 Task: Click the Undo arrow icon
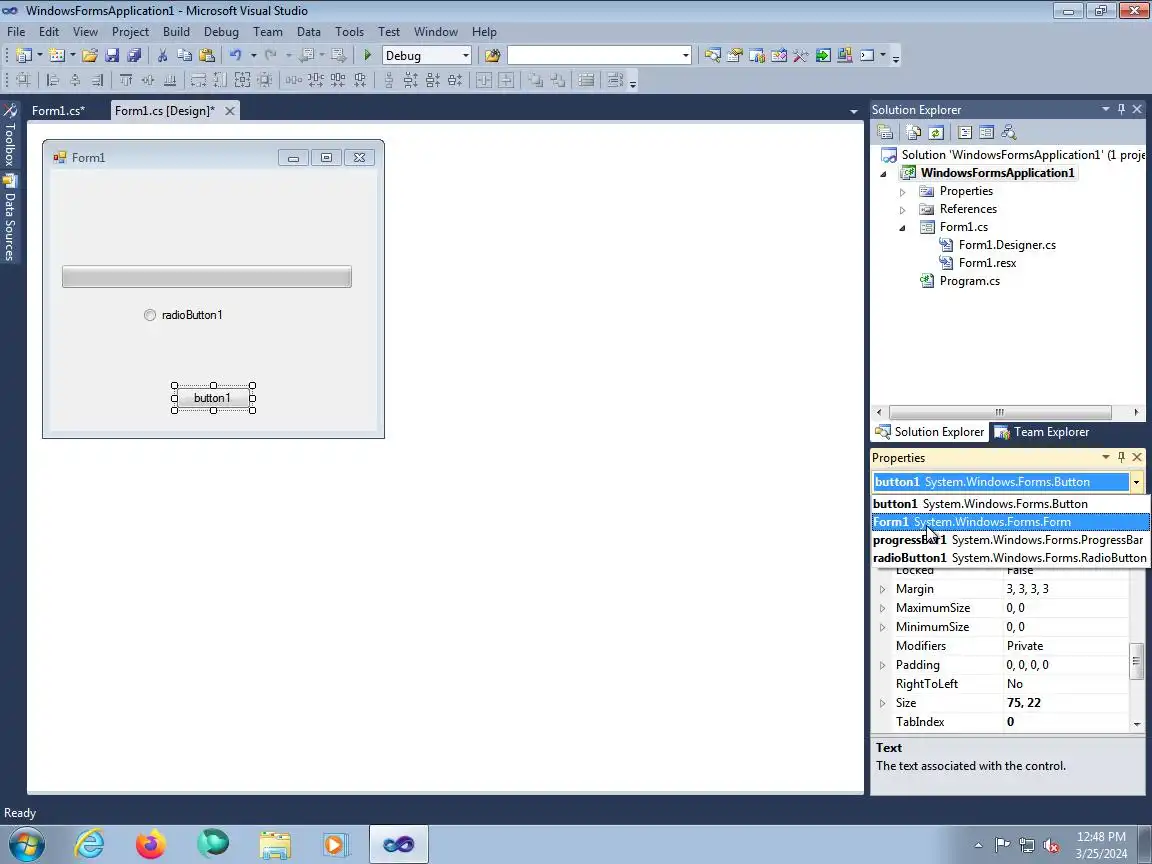point(235,55)
